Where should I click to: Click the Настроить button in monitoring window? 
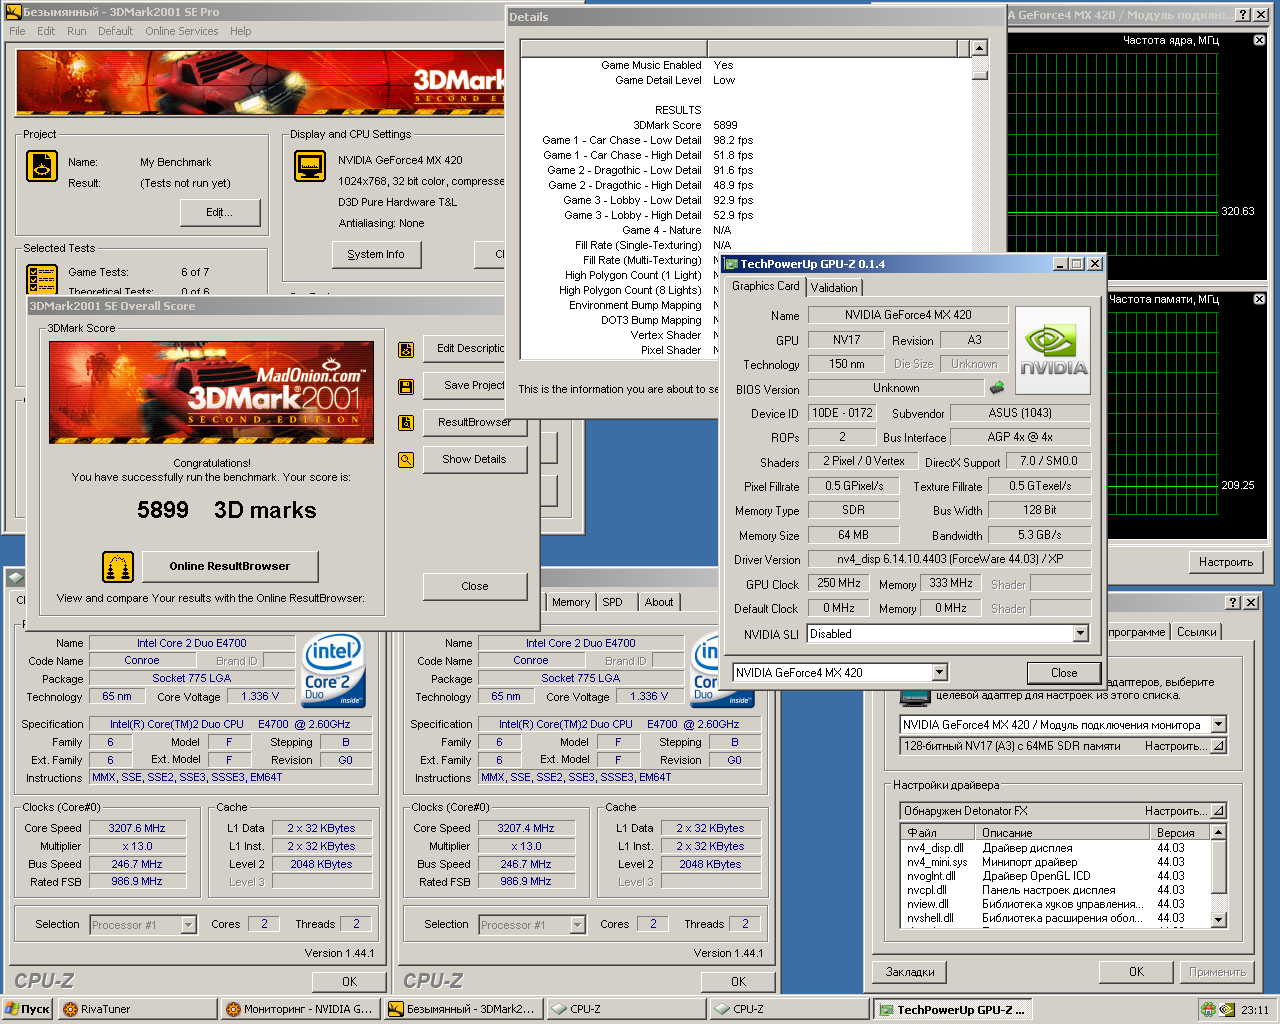click(1226, 562)
